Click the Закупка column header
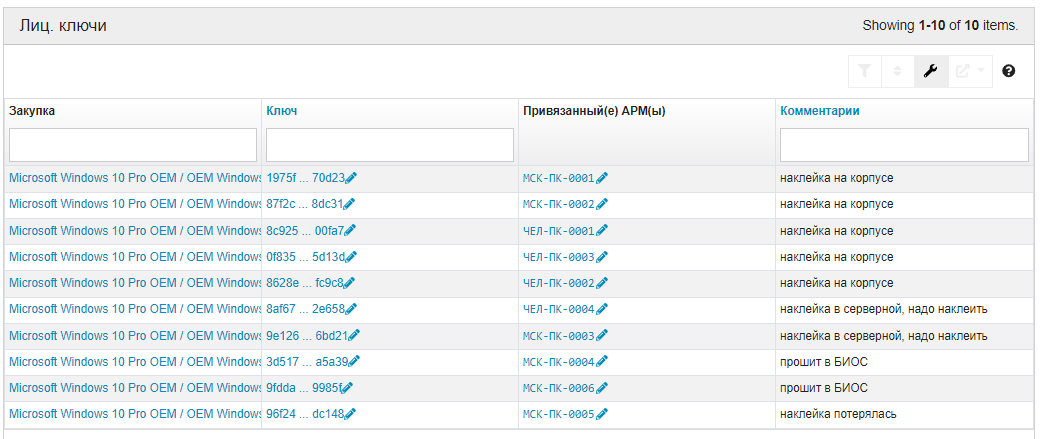Viewport: 1043px width, 439px height. [32, 111]
